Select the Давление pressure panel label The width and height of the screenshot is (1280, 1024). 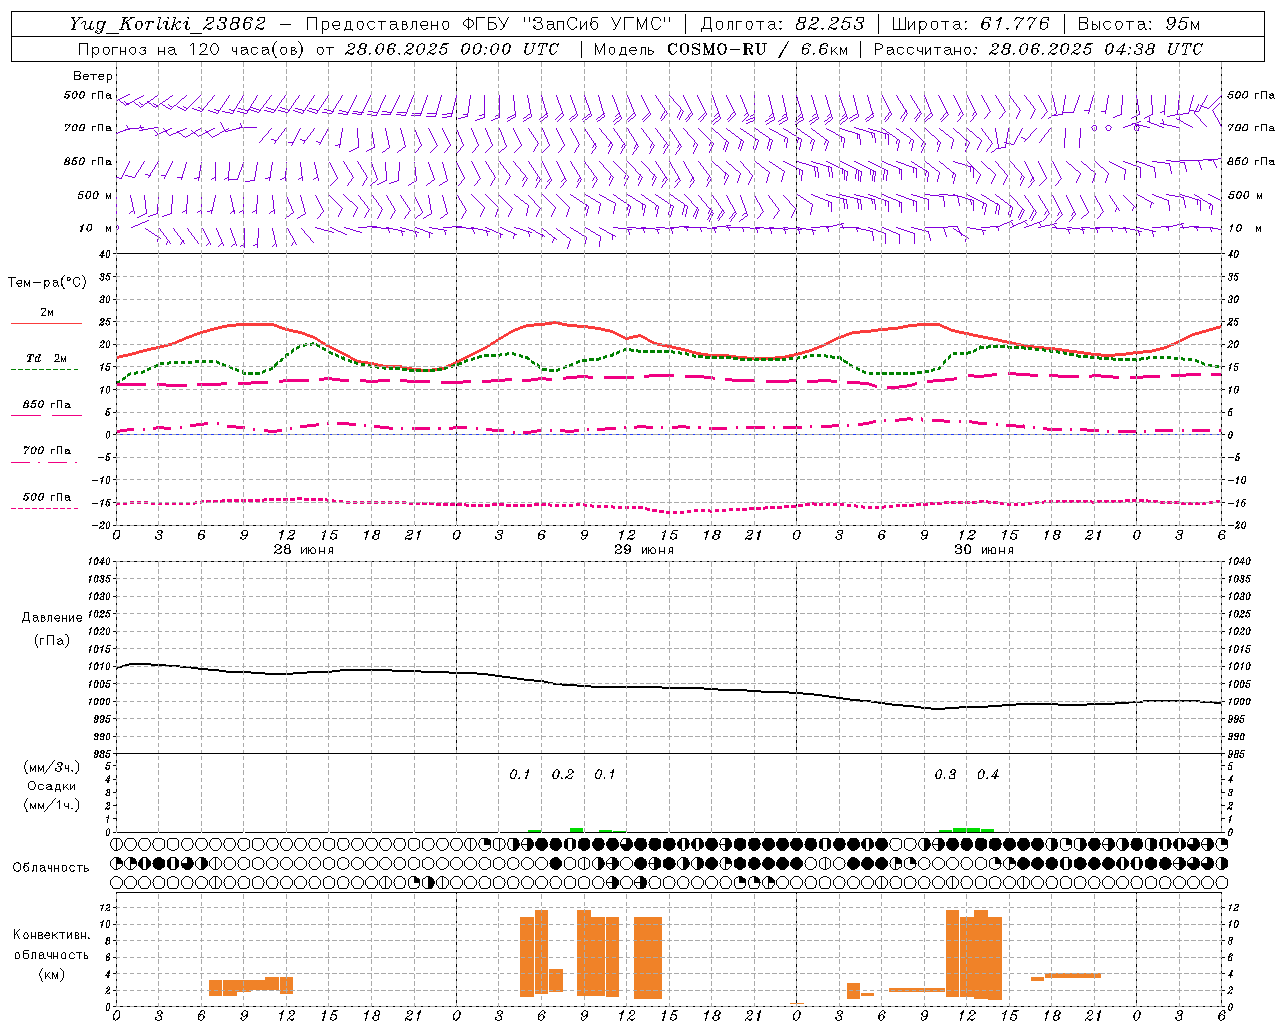(x=52, y=618)
